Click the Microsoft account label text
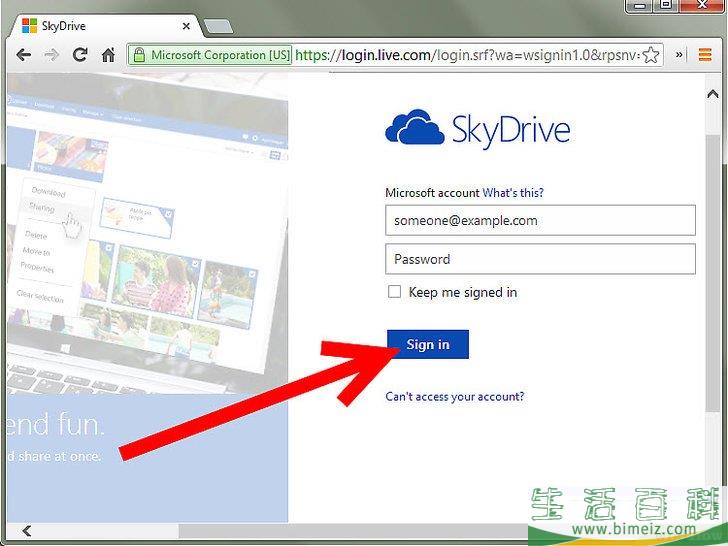This screenshot has height=546, width=728. point(432,193)
